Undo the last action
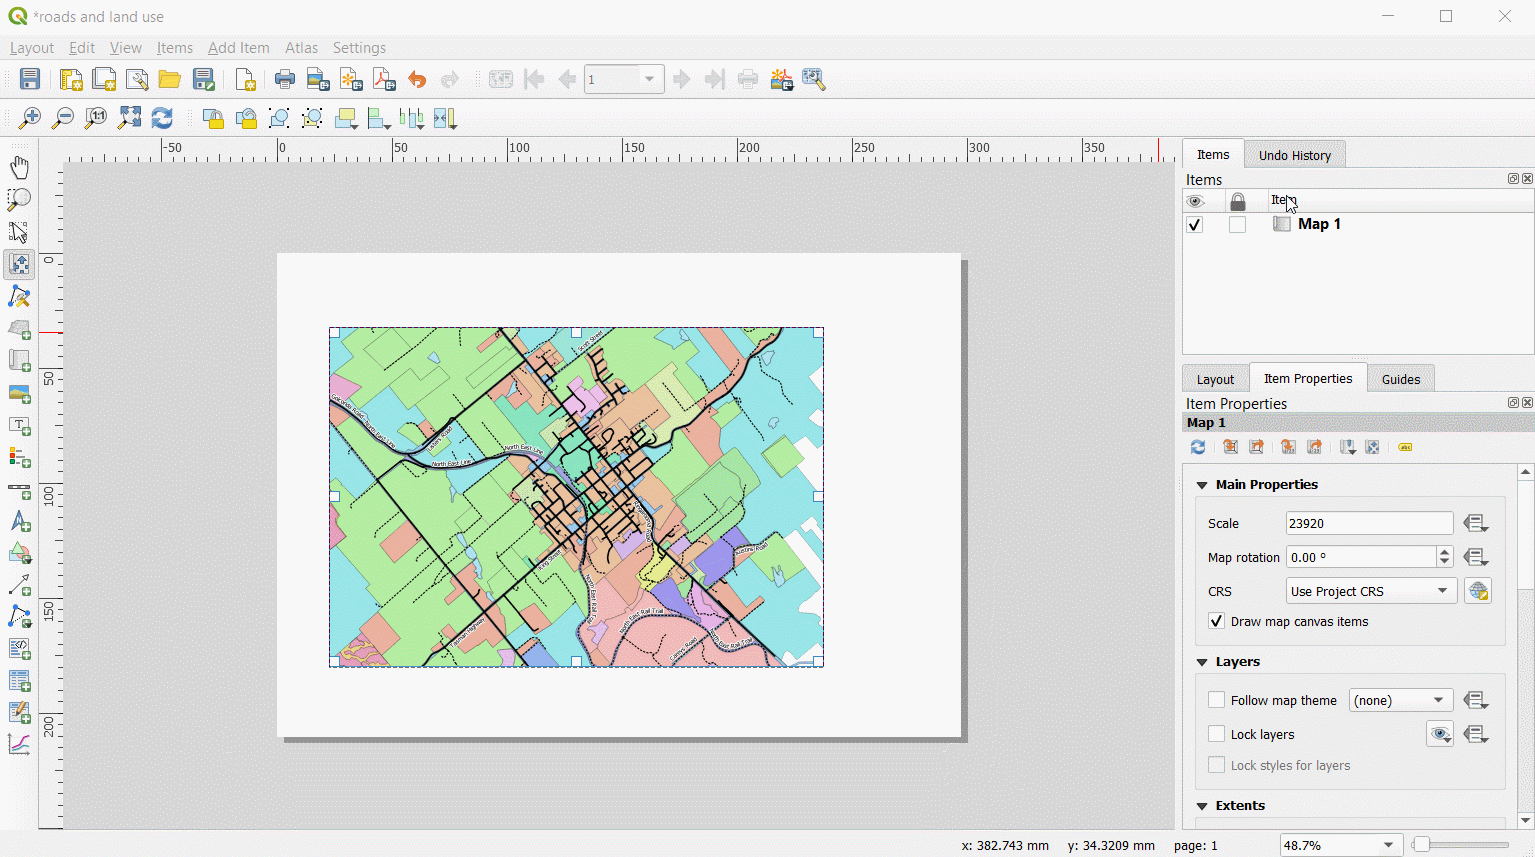The image size is (1535, 857). click(x=417, y=80)
